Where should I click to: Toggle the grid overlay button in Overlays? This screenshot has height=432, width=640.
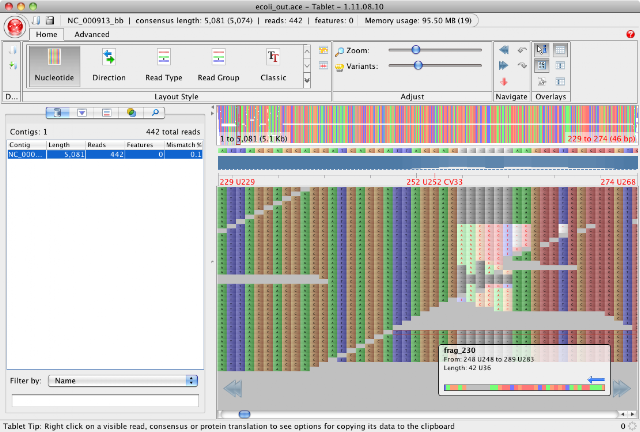click(x=560, y=50)
